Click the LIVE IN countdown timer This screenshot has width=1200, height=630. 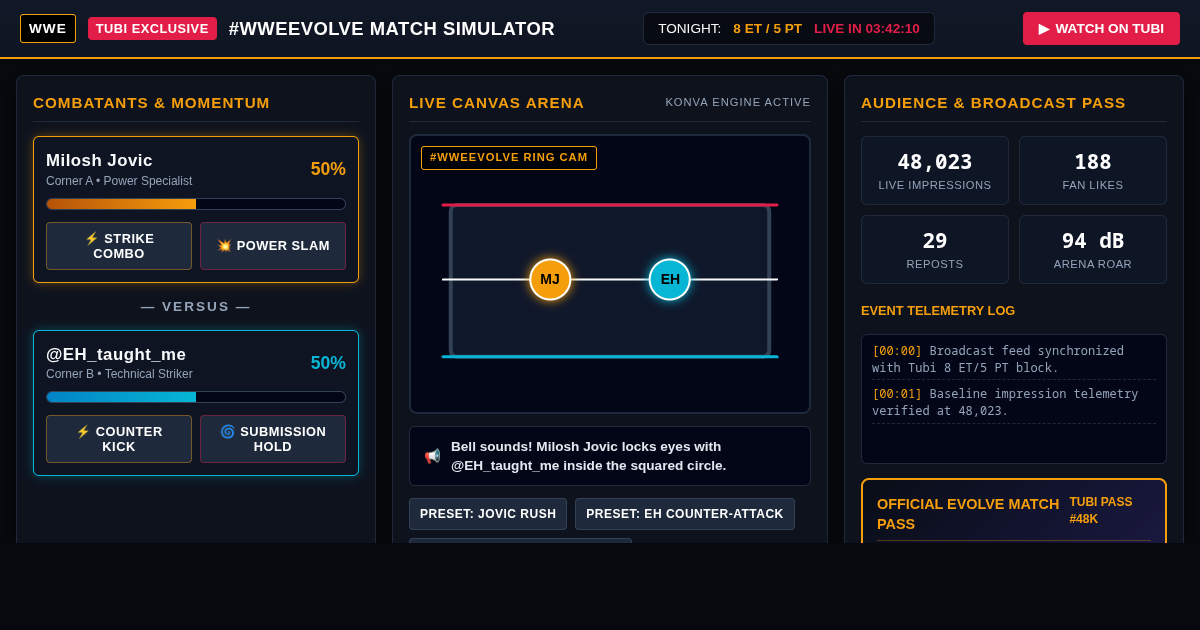pyautogui.click(x=867, y=28)
